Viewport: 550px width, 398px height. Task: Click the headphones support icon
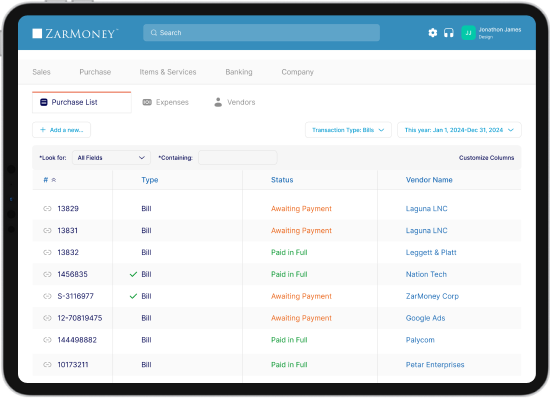(x=449, y=33)
